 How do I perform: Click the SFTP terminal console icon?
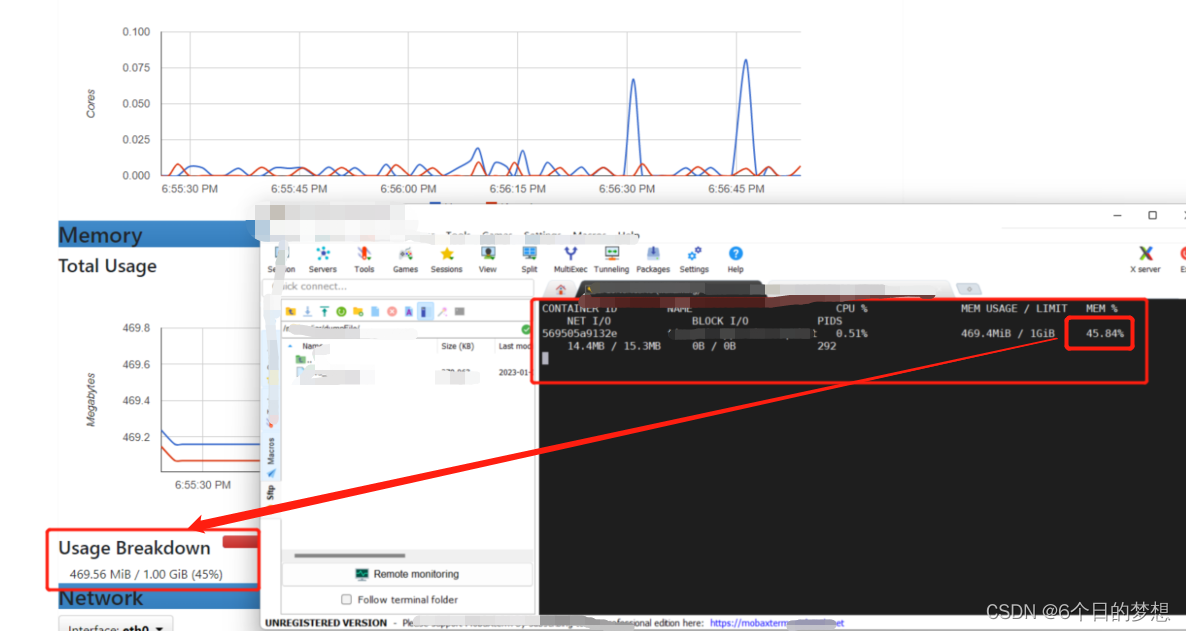(x=459, y=312)
